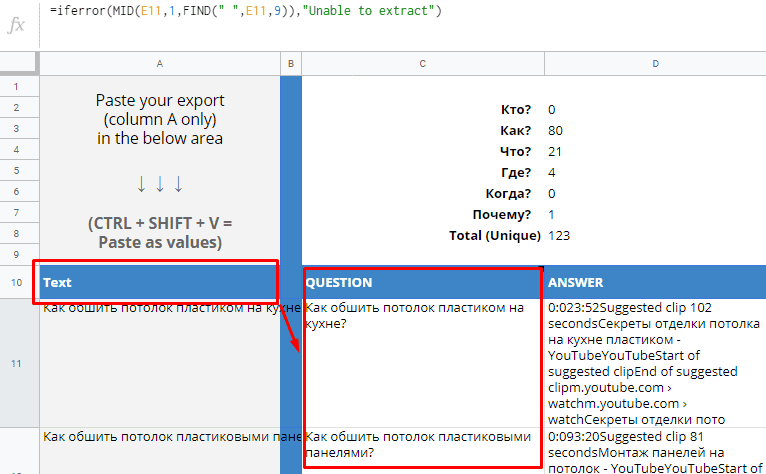This screenshot has width=766, height=474.
Task: Click the value 1 next to Почему?
Action: 551,215
